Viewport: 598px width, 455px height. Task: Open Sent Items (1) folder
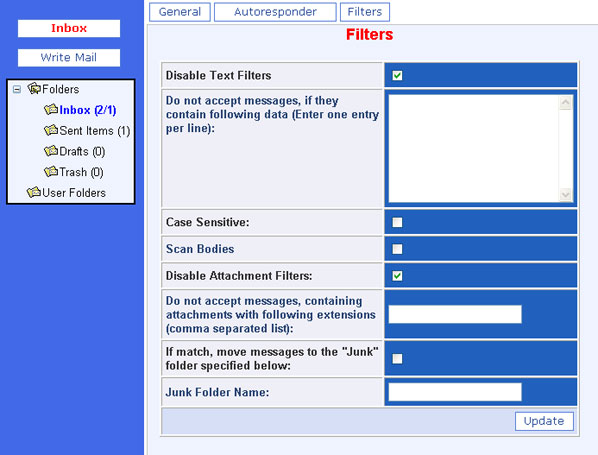coord(95,131)
